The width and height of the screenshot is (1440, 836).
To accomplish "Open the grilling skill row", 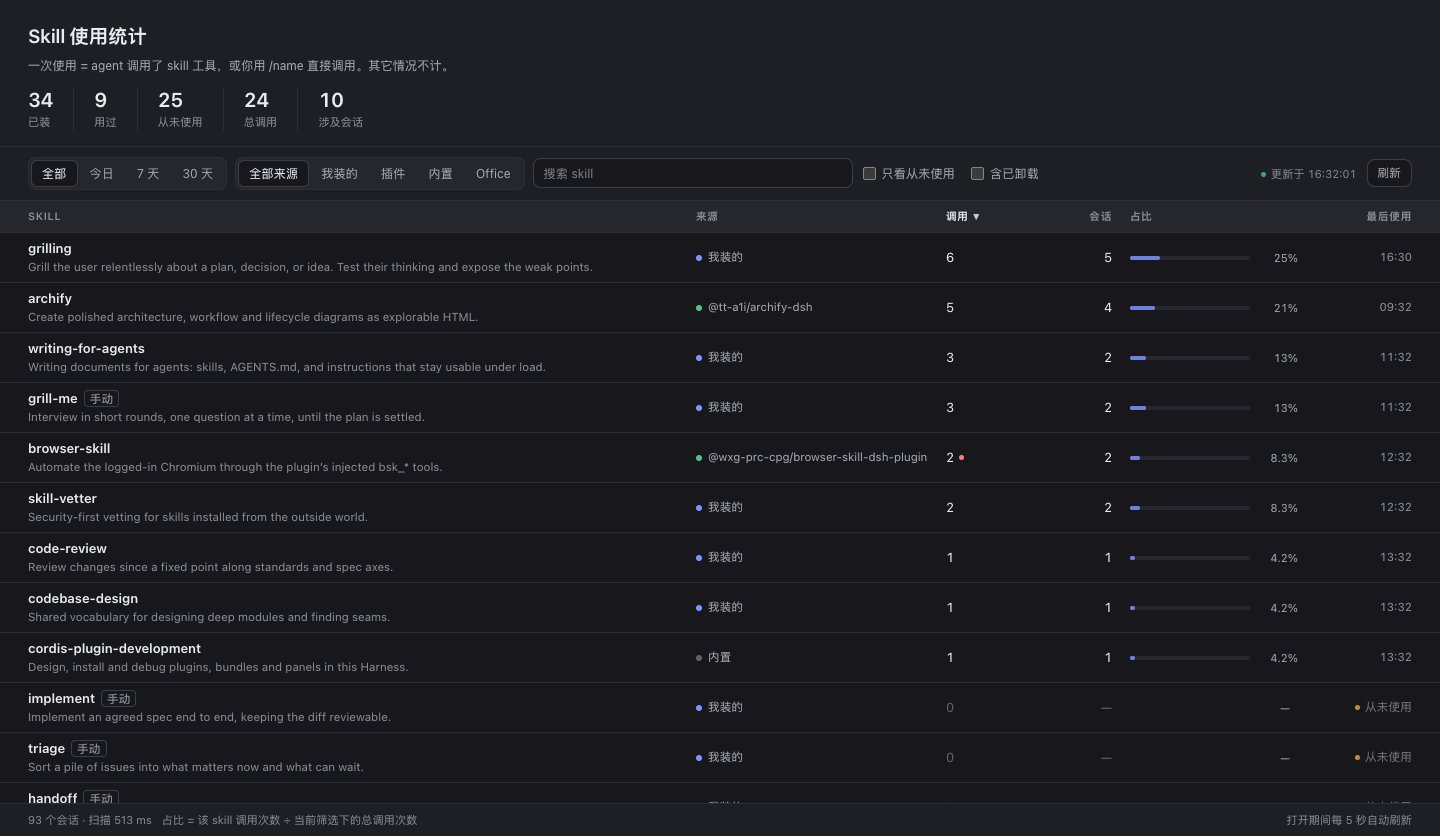I will [720, 257].
